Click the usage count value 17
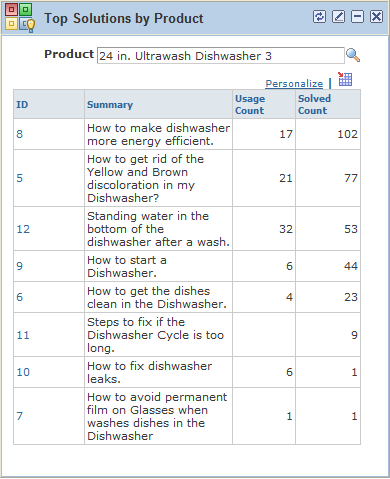The height and width of the screenshot is (479, 390). [x=286, y=134]
